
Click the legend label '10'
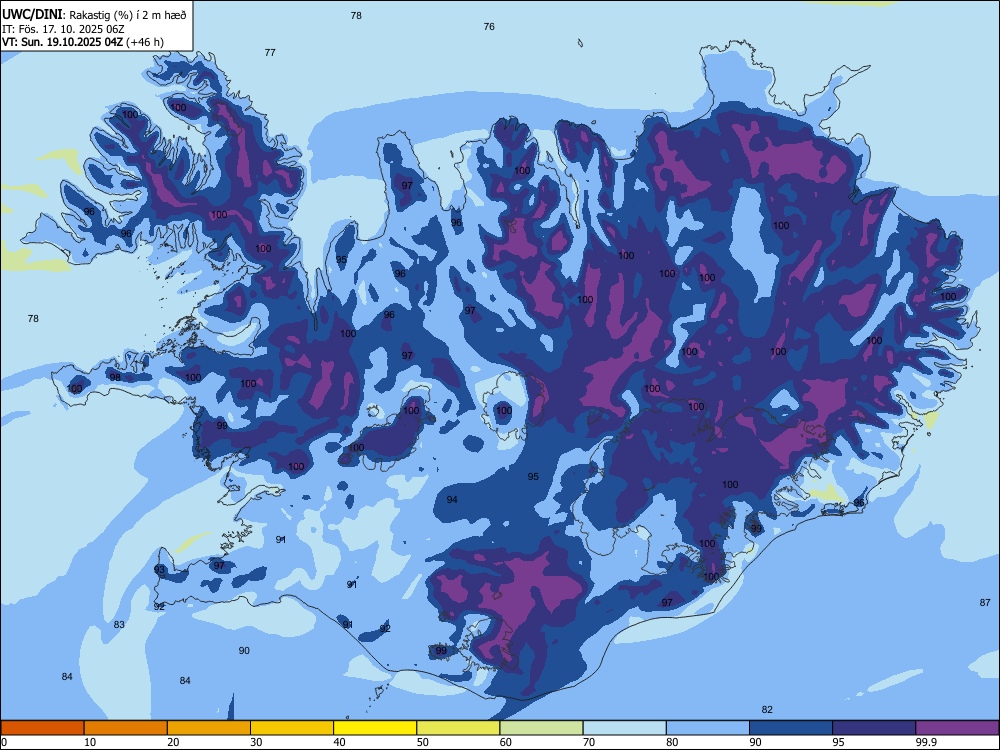tap(90, 742)
